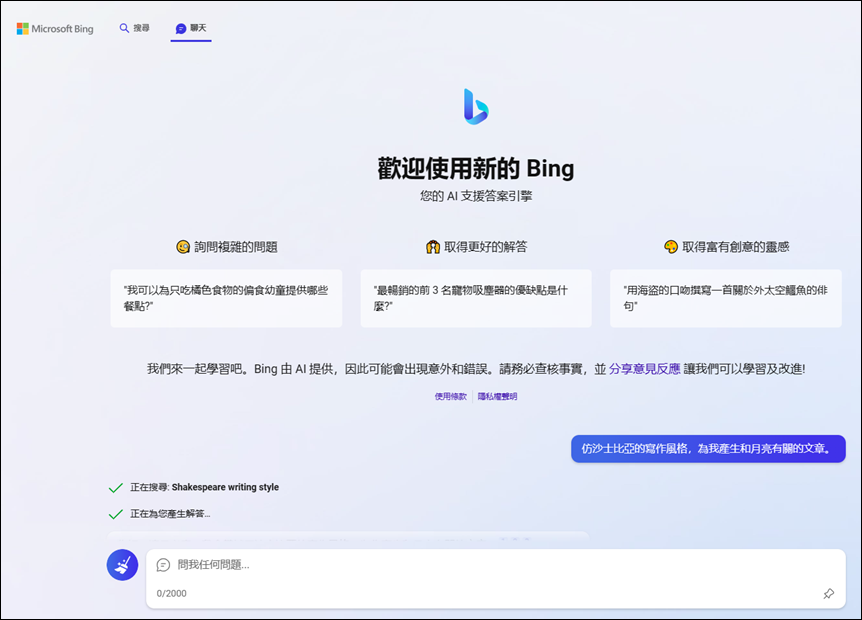Click the palette emoji next to 取得富有創意的靈感
Screen dimensions: 862x620
point(671,247)
